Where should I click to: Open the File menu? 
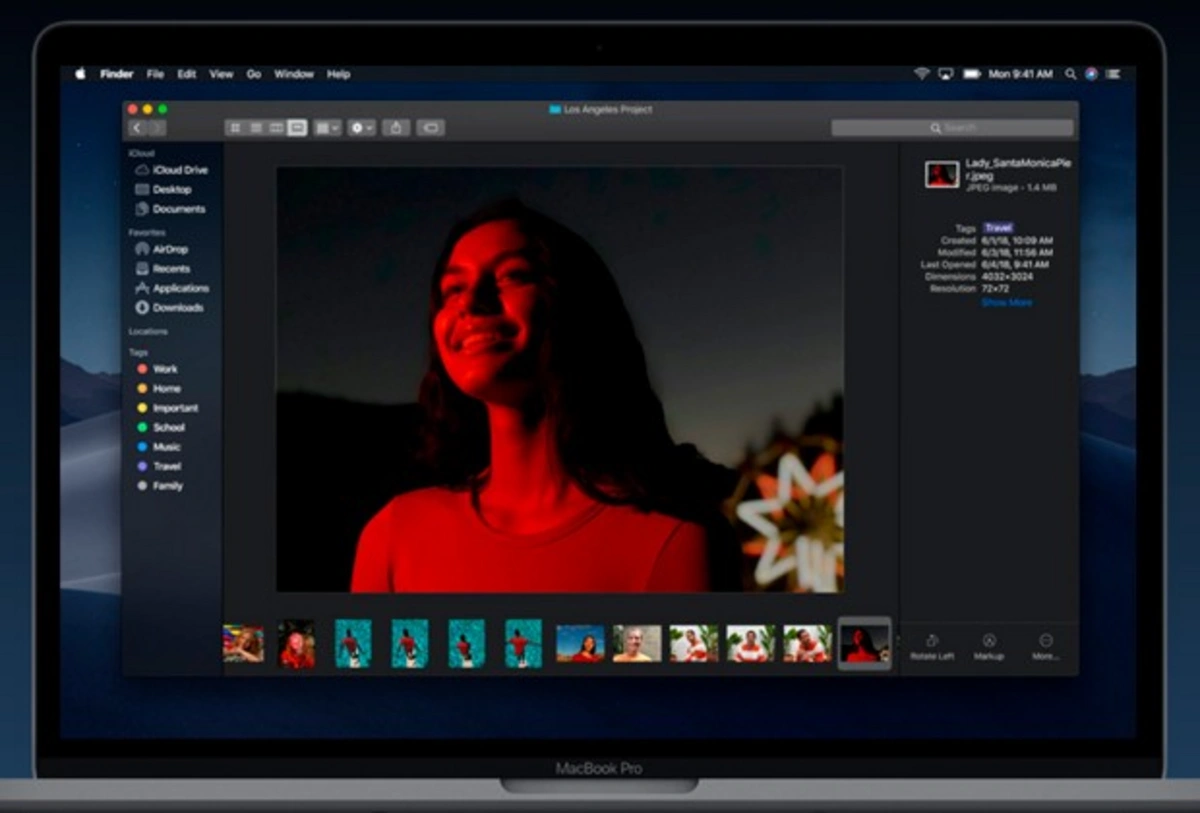tap(155, 74)
